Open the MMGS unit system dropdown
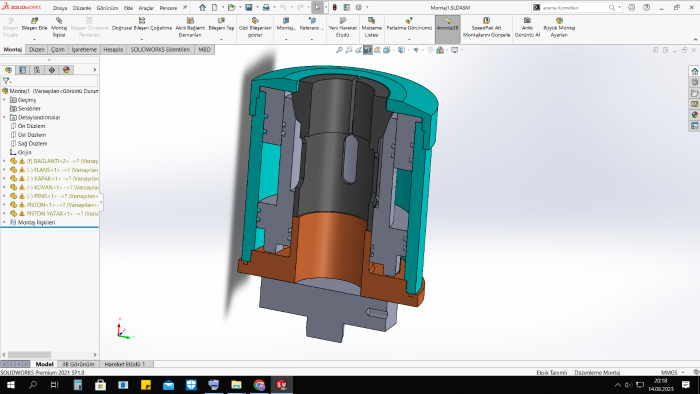Image resolution: width=700 pixels, height=394 pixels. pos(672,372)
